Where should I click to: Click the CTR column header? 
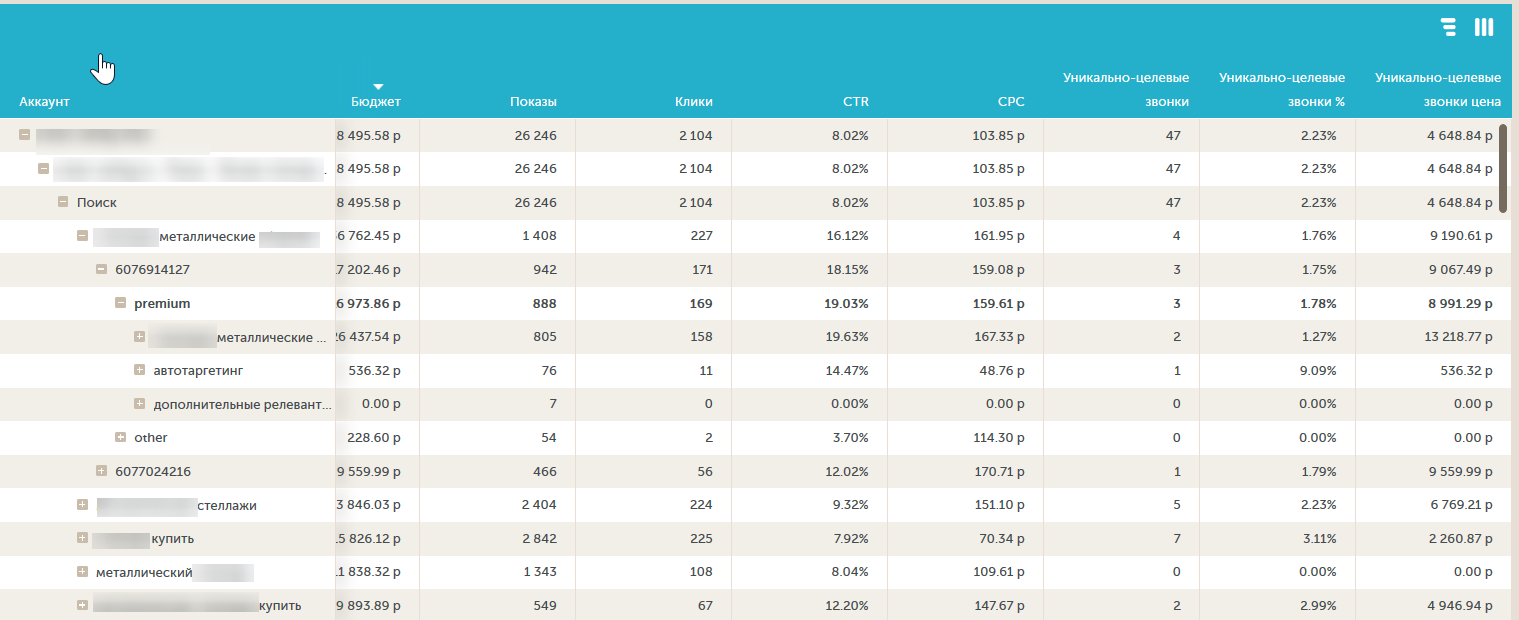point(855,102)
